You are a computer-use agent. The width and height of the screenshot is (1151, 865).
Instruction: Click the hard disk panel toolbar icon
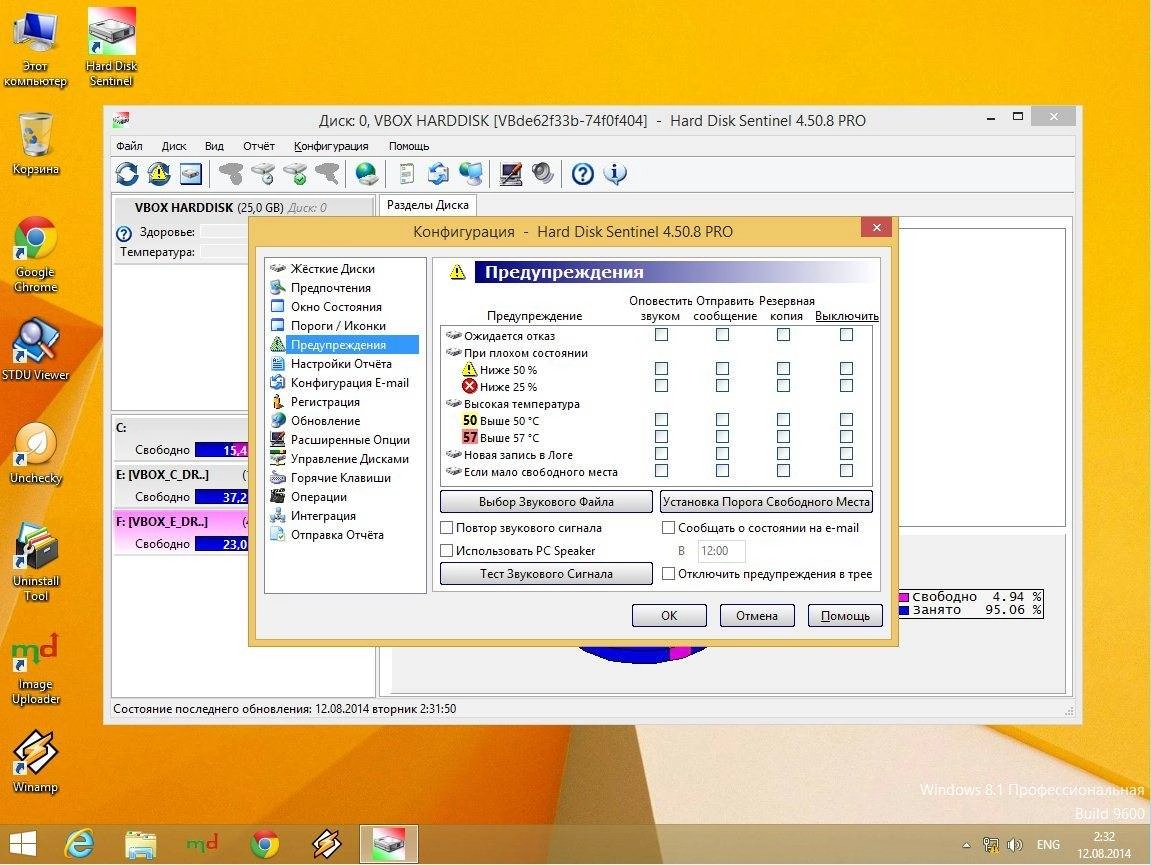tap(191, 174)
